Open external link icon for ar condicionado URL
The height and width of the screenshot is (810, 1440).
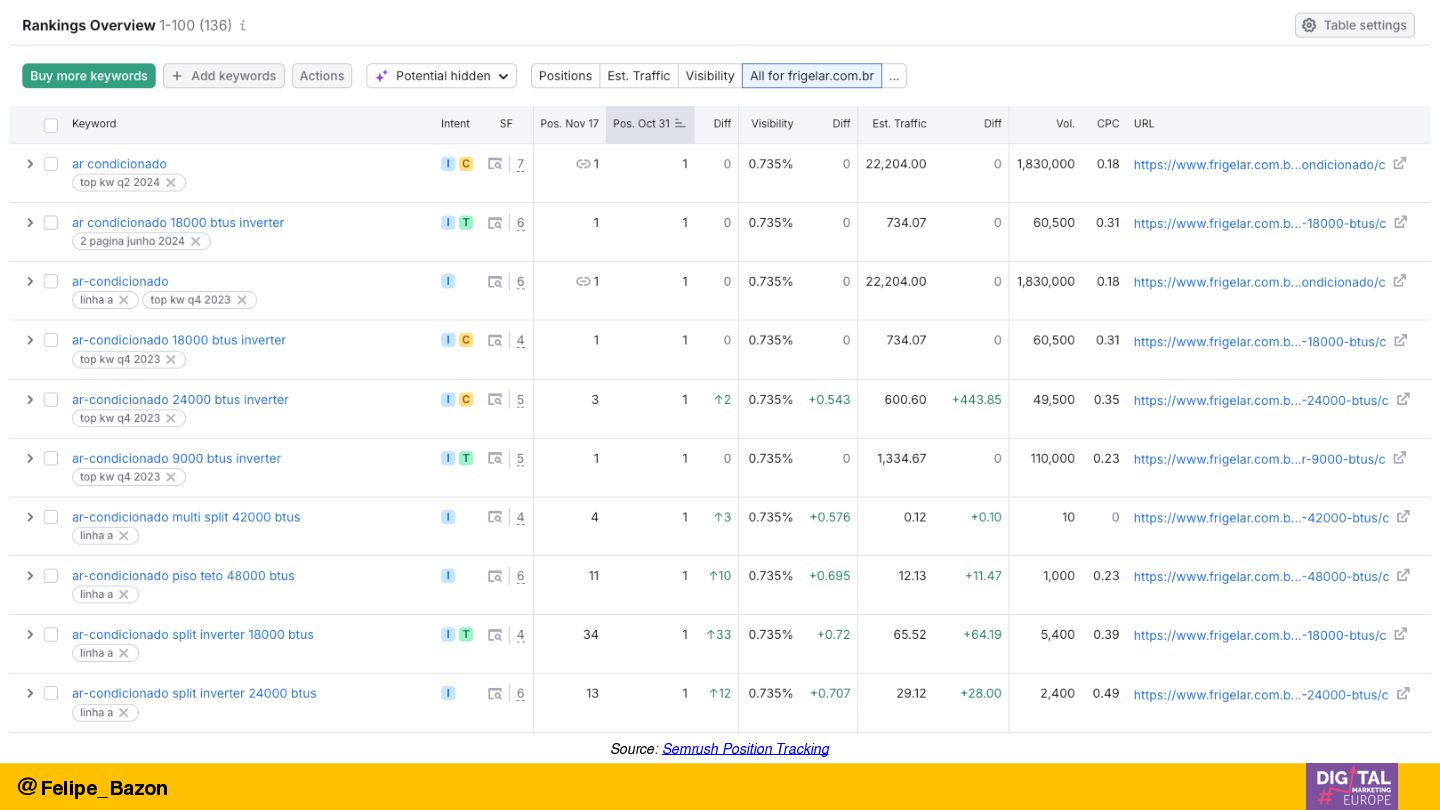point(1400,164)
